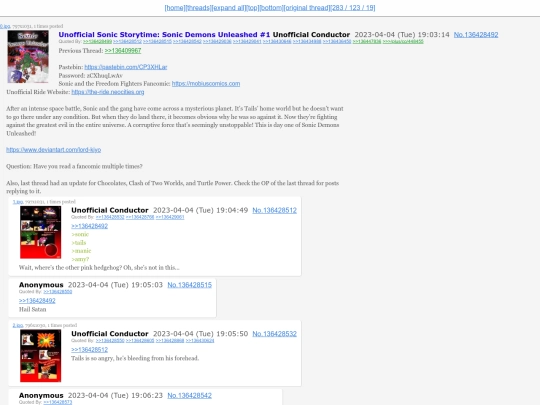Click text 'Tails is so angry' comment
This screenshot has height=405, width=540.
point(135,358)
